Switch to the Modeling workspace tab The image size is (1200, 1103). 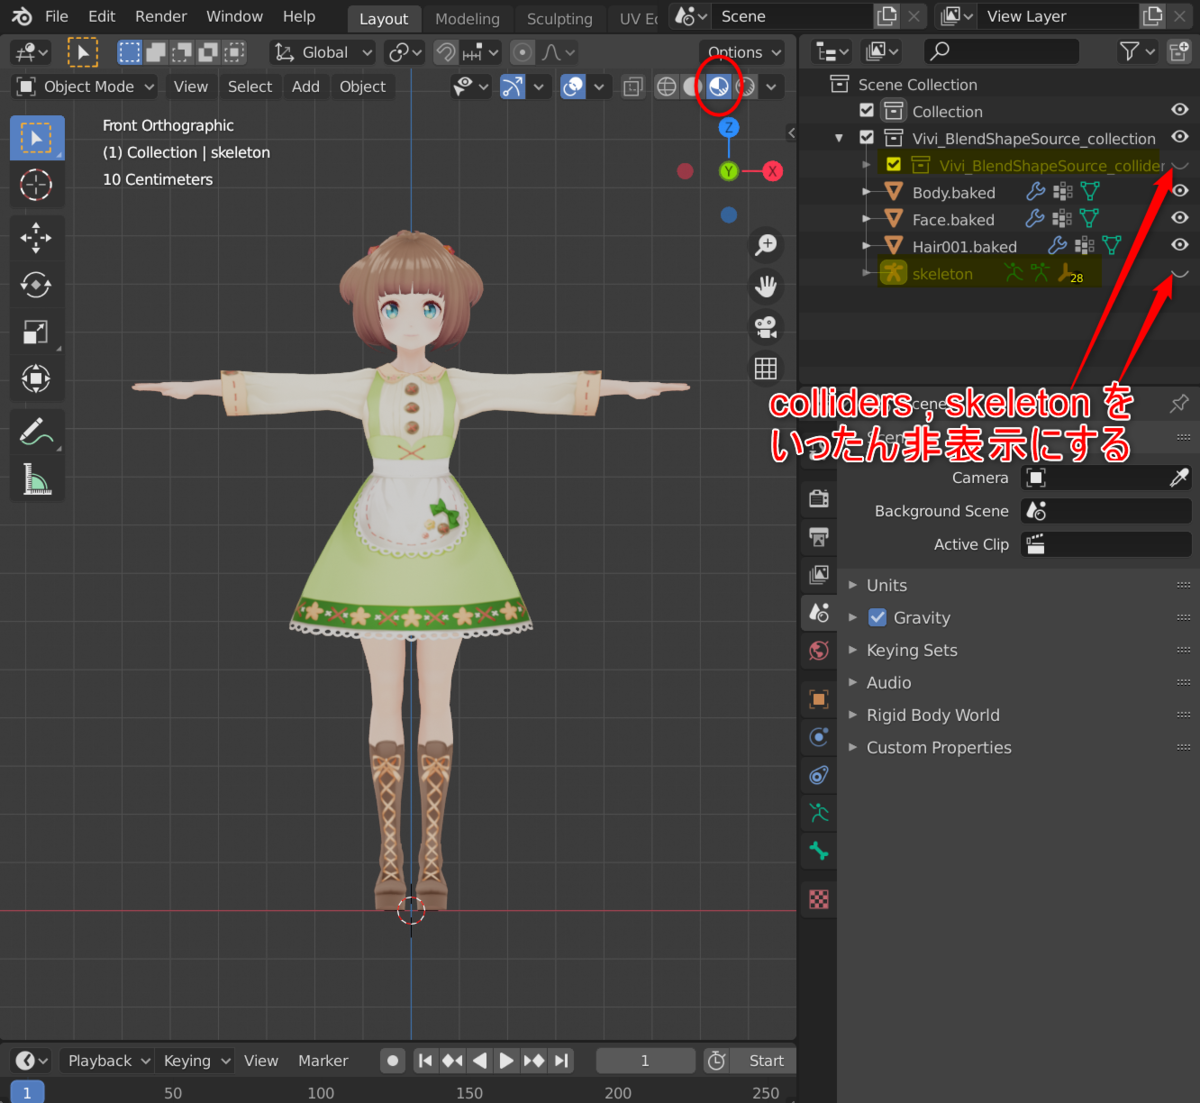pos(467,19)
